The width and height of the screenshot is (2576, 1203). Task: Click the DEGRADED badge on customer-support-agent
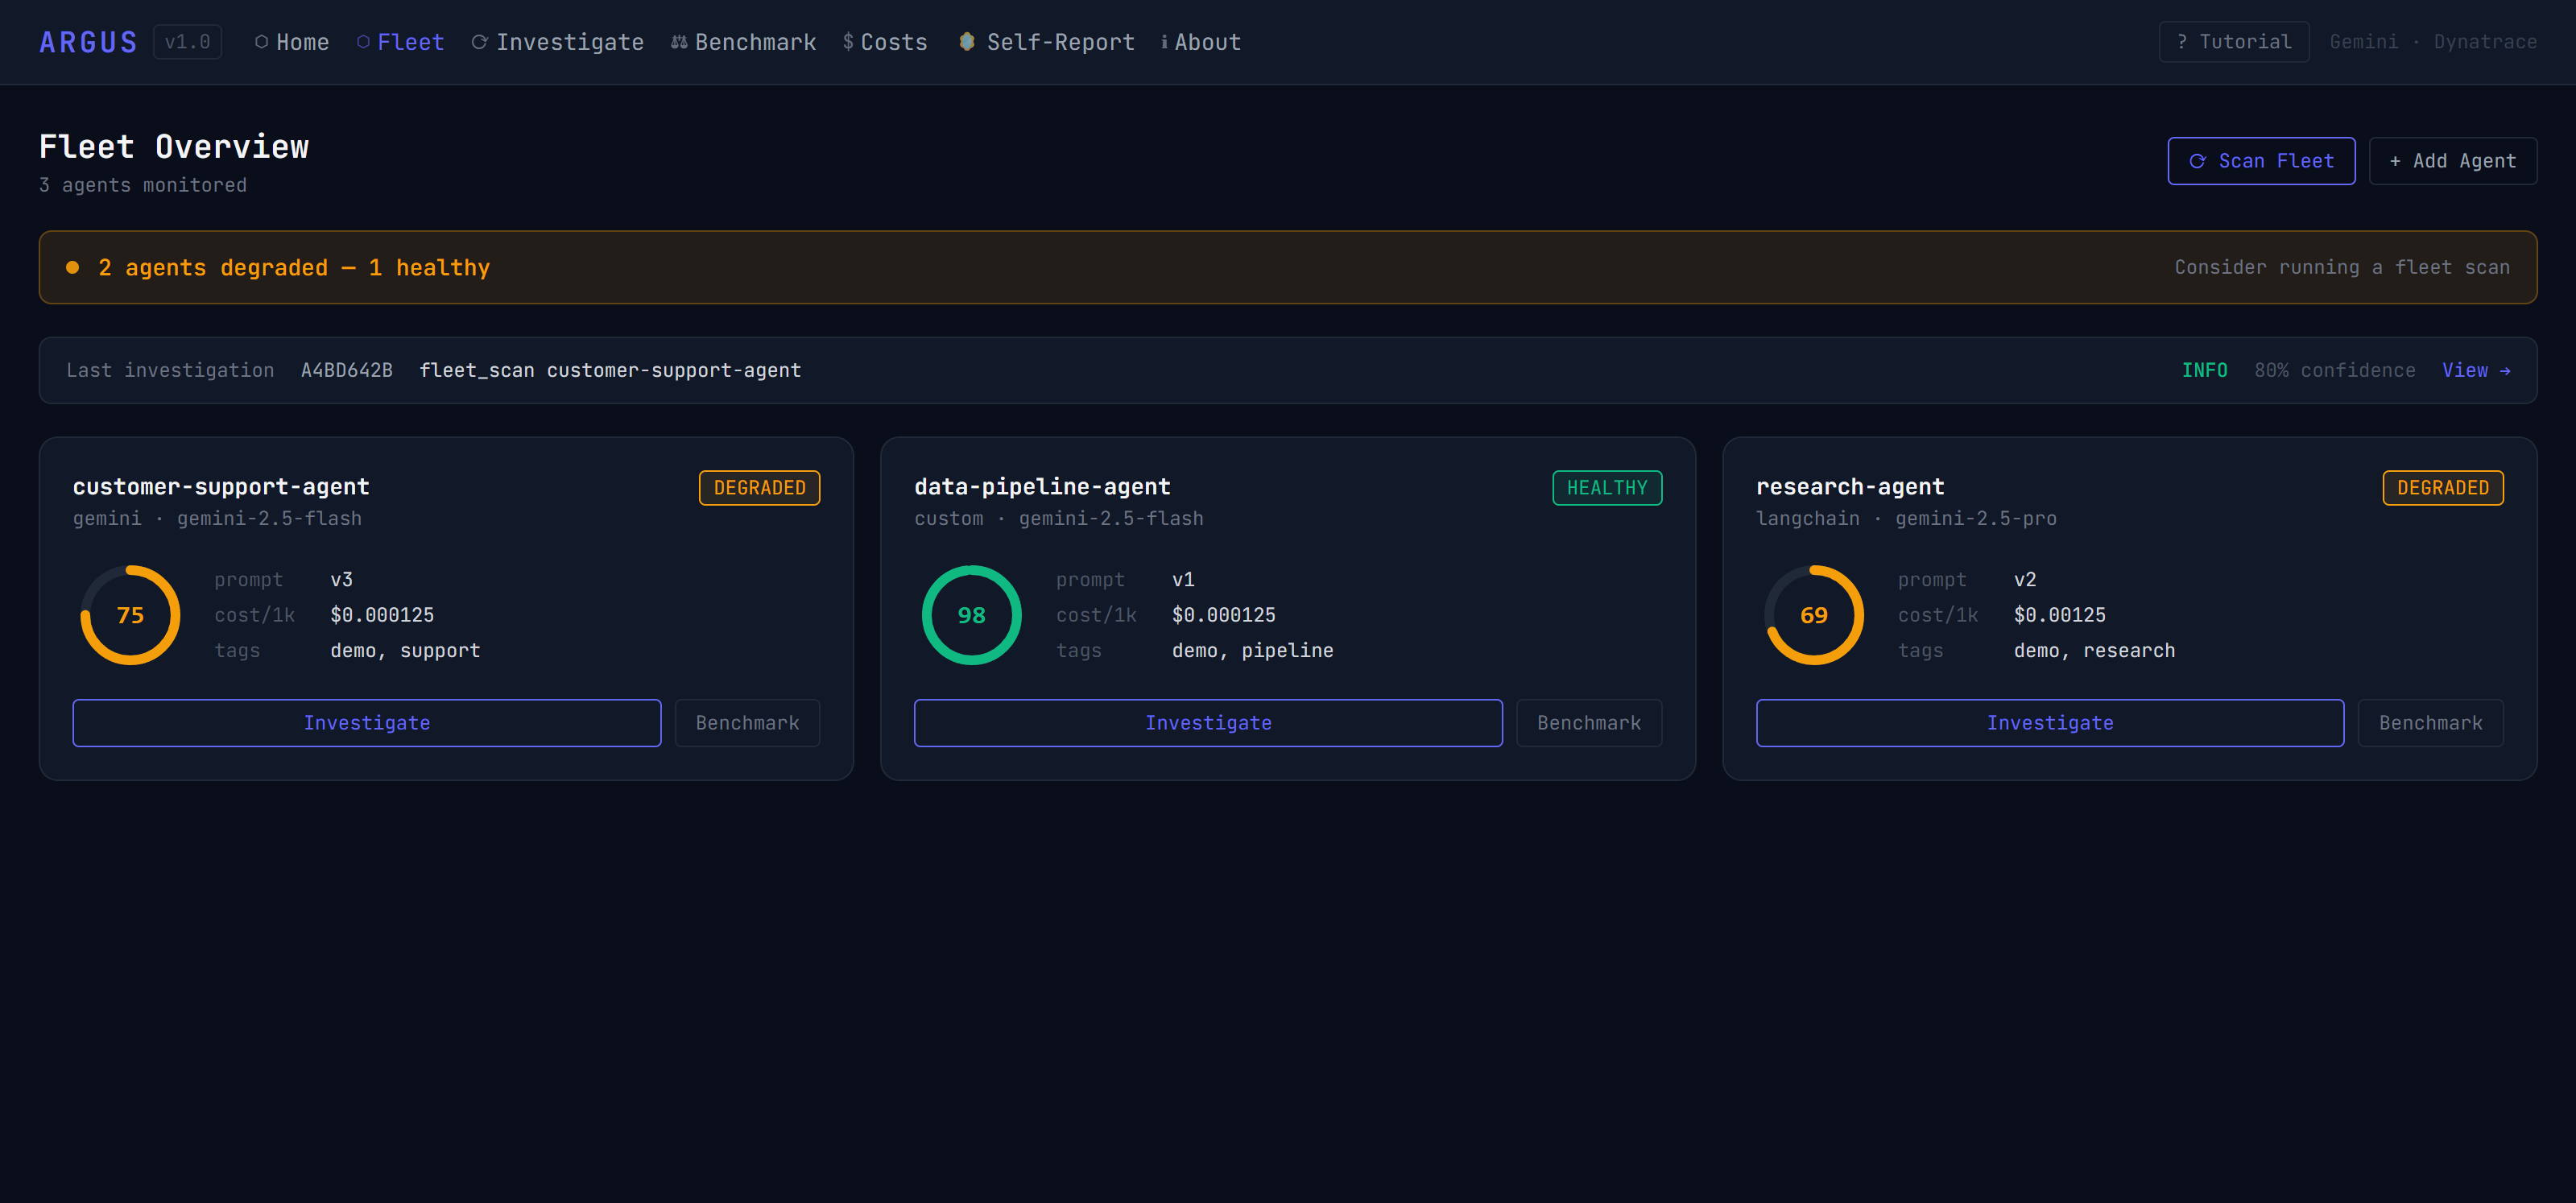759,488
